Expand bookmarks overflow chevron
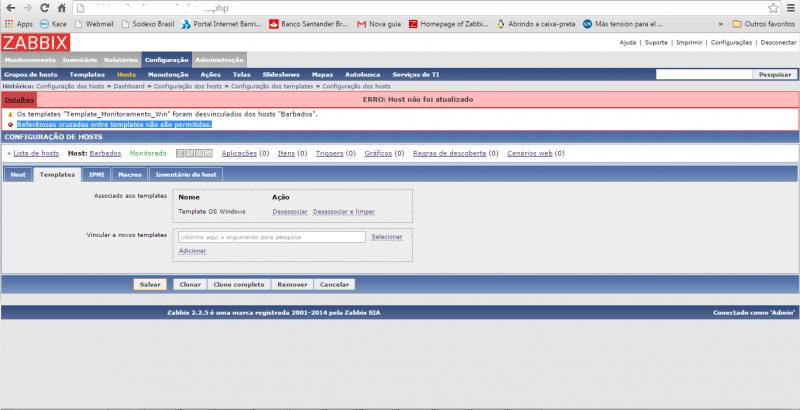The height and width of the screenshot is (410, 800). (720, 24)
